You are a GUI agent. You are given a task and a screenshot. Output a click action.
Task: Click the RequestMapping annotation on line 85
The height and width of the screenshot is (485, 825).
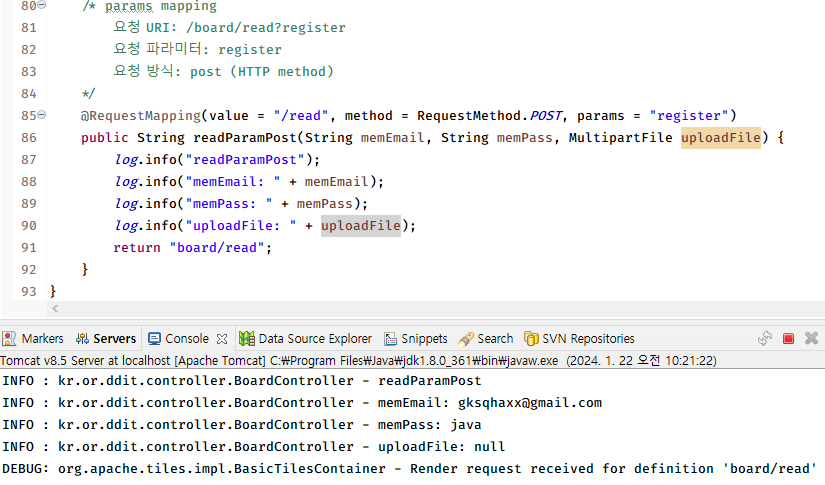coord(140,116)
